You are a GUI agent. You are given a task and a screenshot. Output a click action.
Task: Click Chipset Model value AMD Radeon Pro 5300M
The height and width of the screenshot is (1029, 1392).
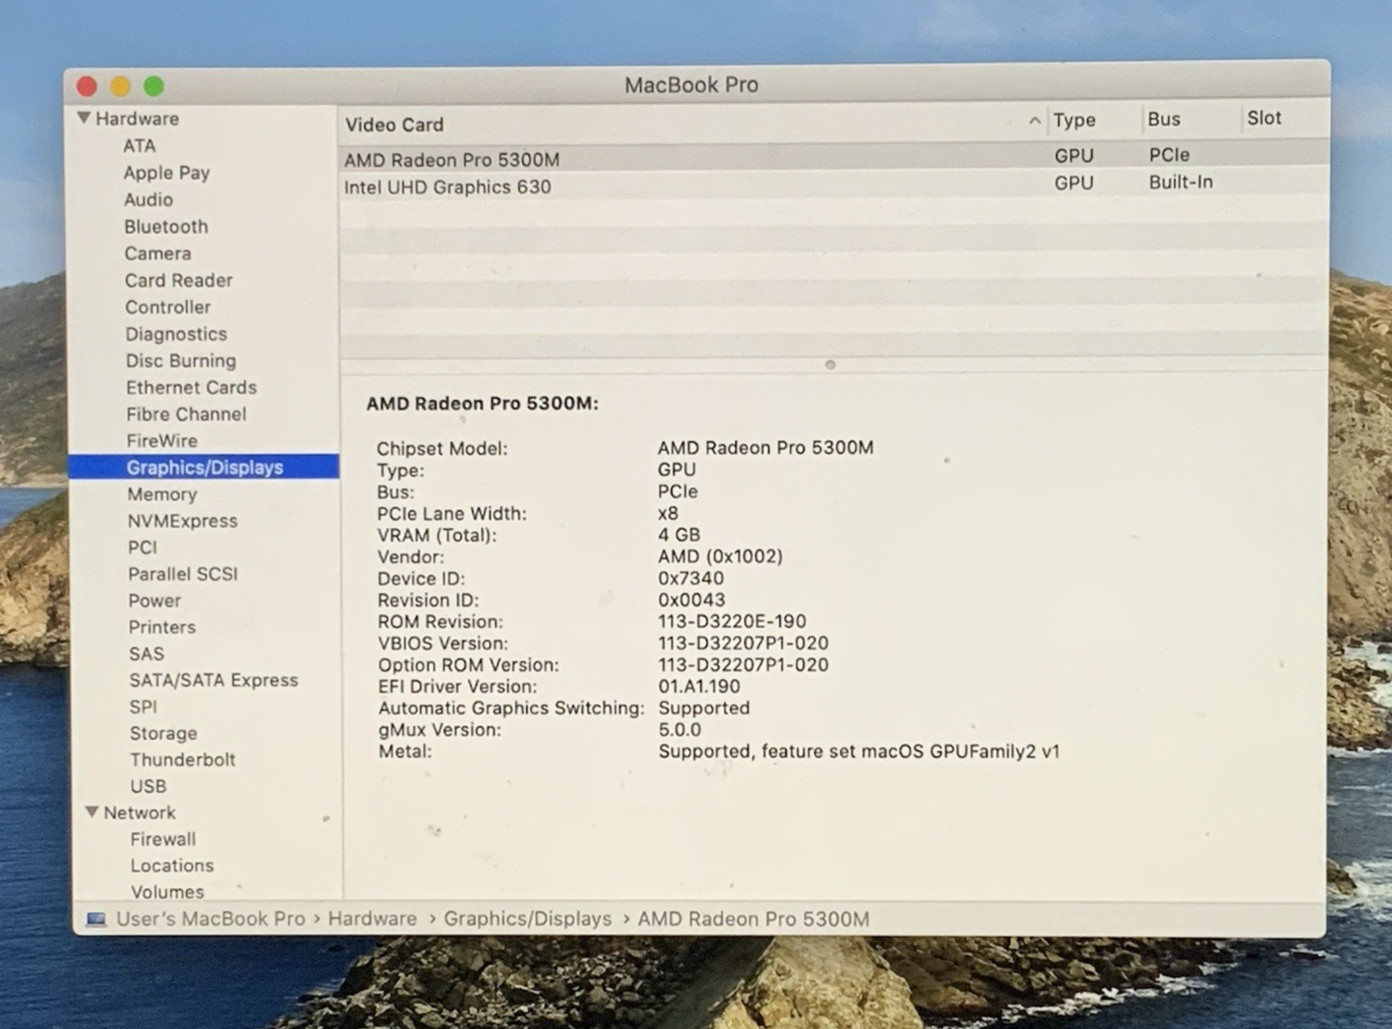point(765,448)
